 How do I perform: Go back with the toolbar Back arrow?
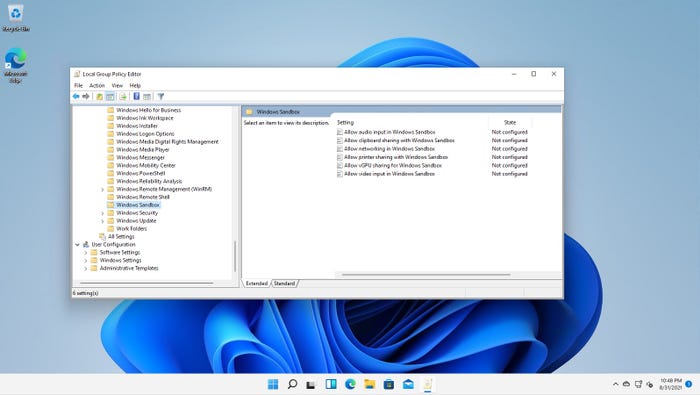(76, 96)
